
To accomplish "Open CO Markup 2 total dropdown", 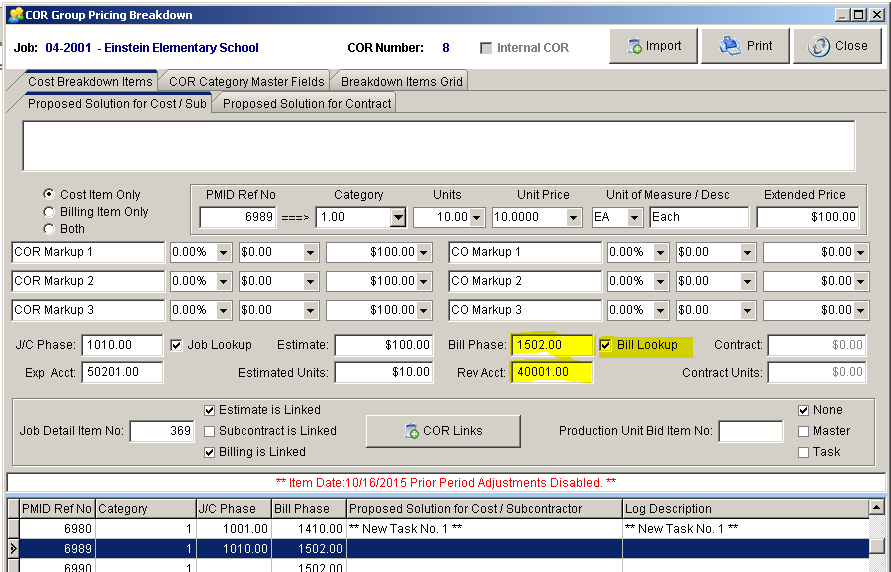I will click(x=861, y=281).
